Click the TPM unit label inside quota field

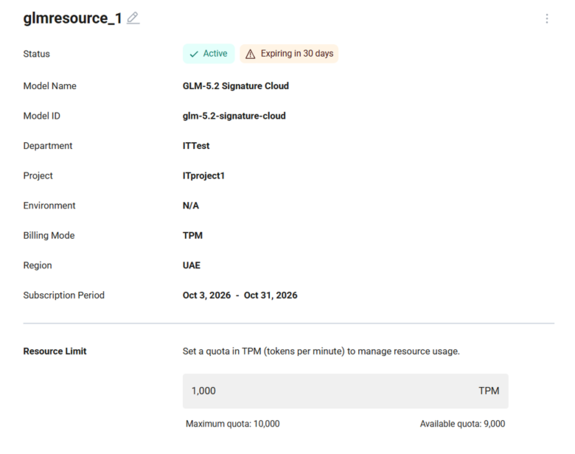coord(488,391)
